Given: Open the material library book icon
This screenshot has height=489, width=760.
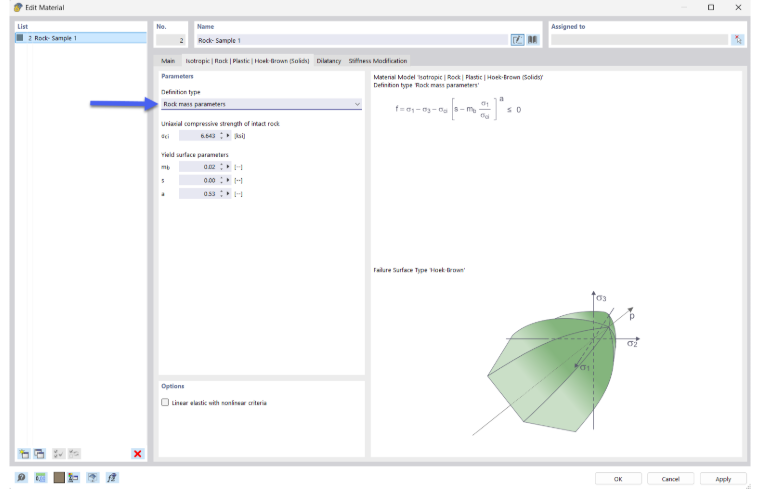Looking at the screenshot, I should (x=532, y=40).
